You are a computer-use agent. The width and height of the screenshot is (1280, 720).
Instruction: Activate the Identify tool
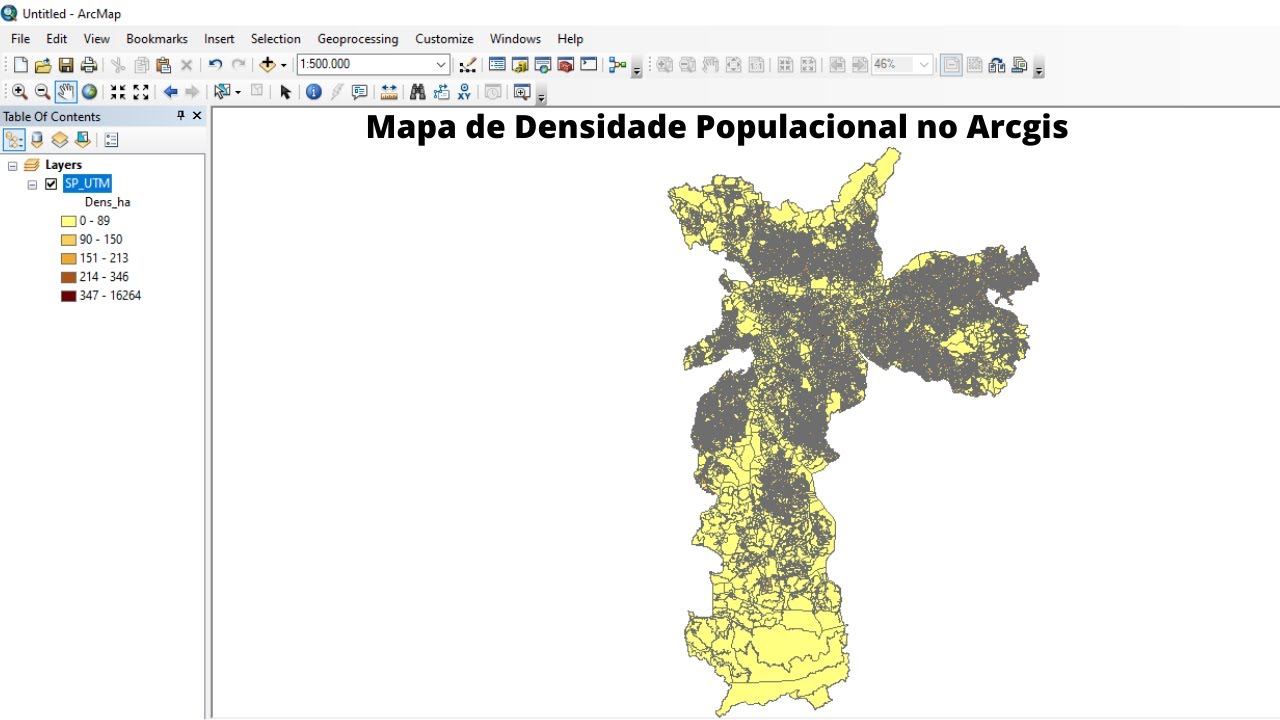pos(313,92)
